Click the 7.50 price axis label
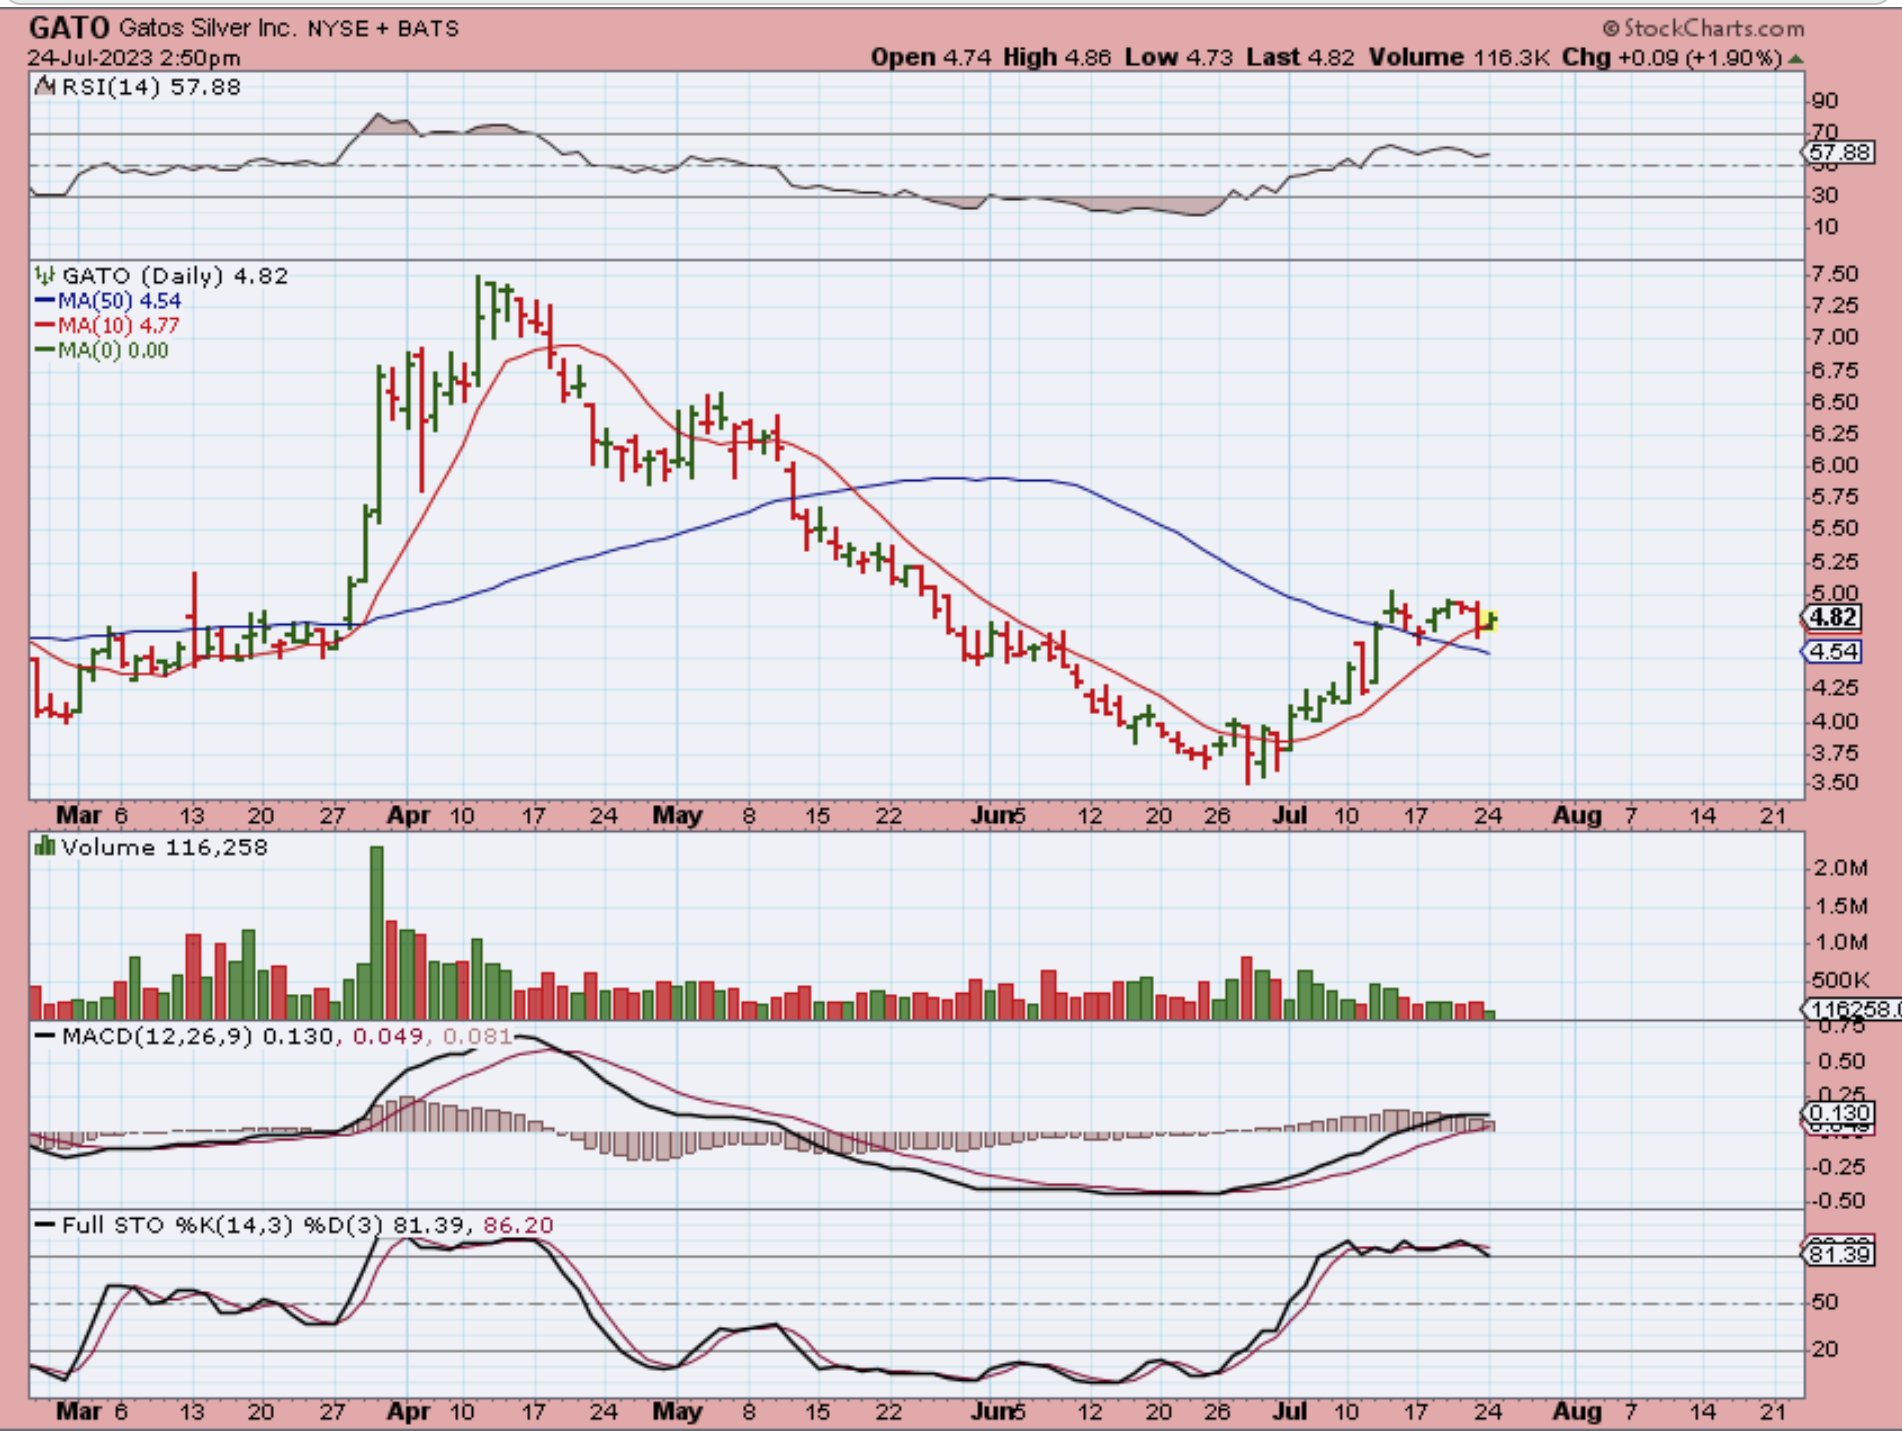1902x1431 pixels. point(1835,274)
